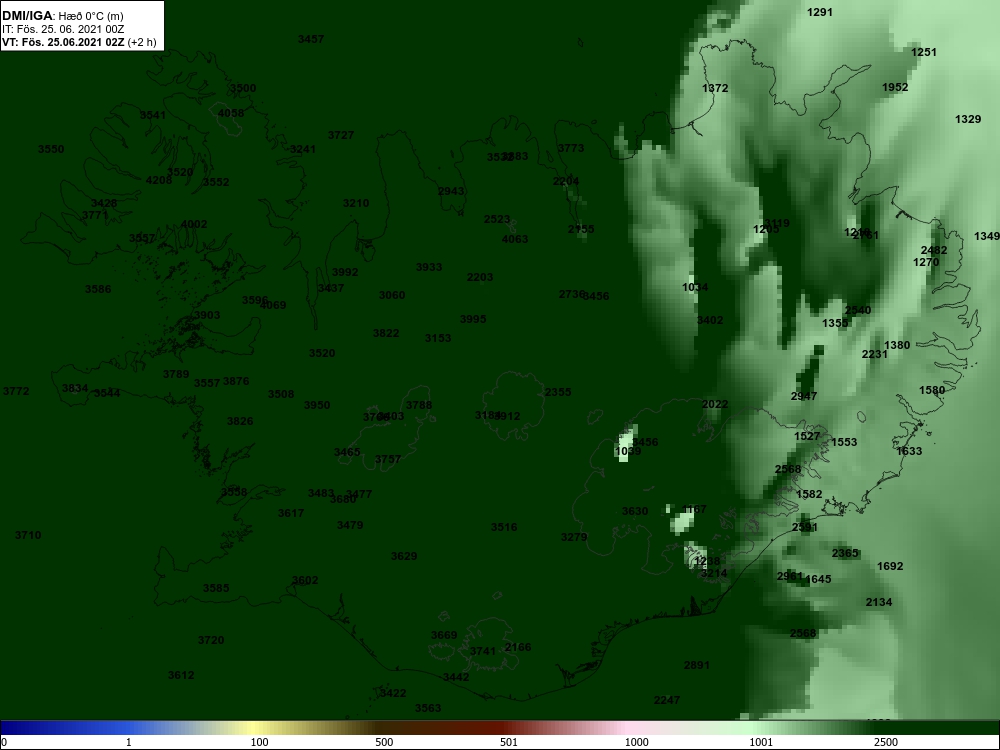Click the 3710 label over the ocean

[x=28, y=536]
